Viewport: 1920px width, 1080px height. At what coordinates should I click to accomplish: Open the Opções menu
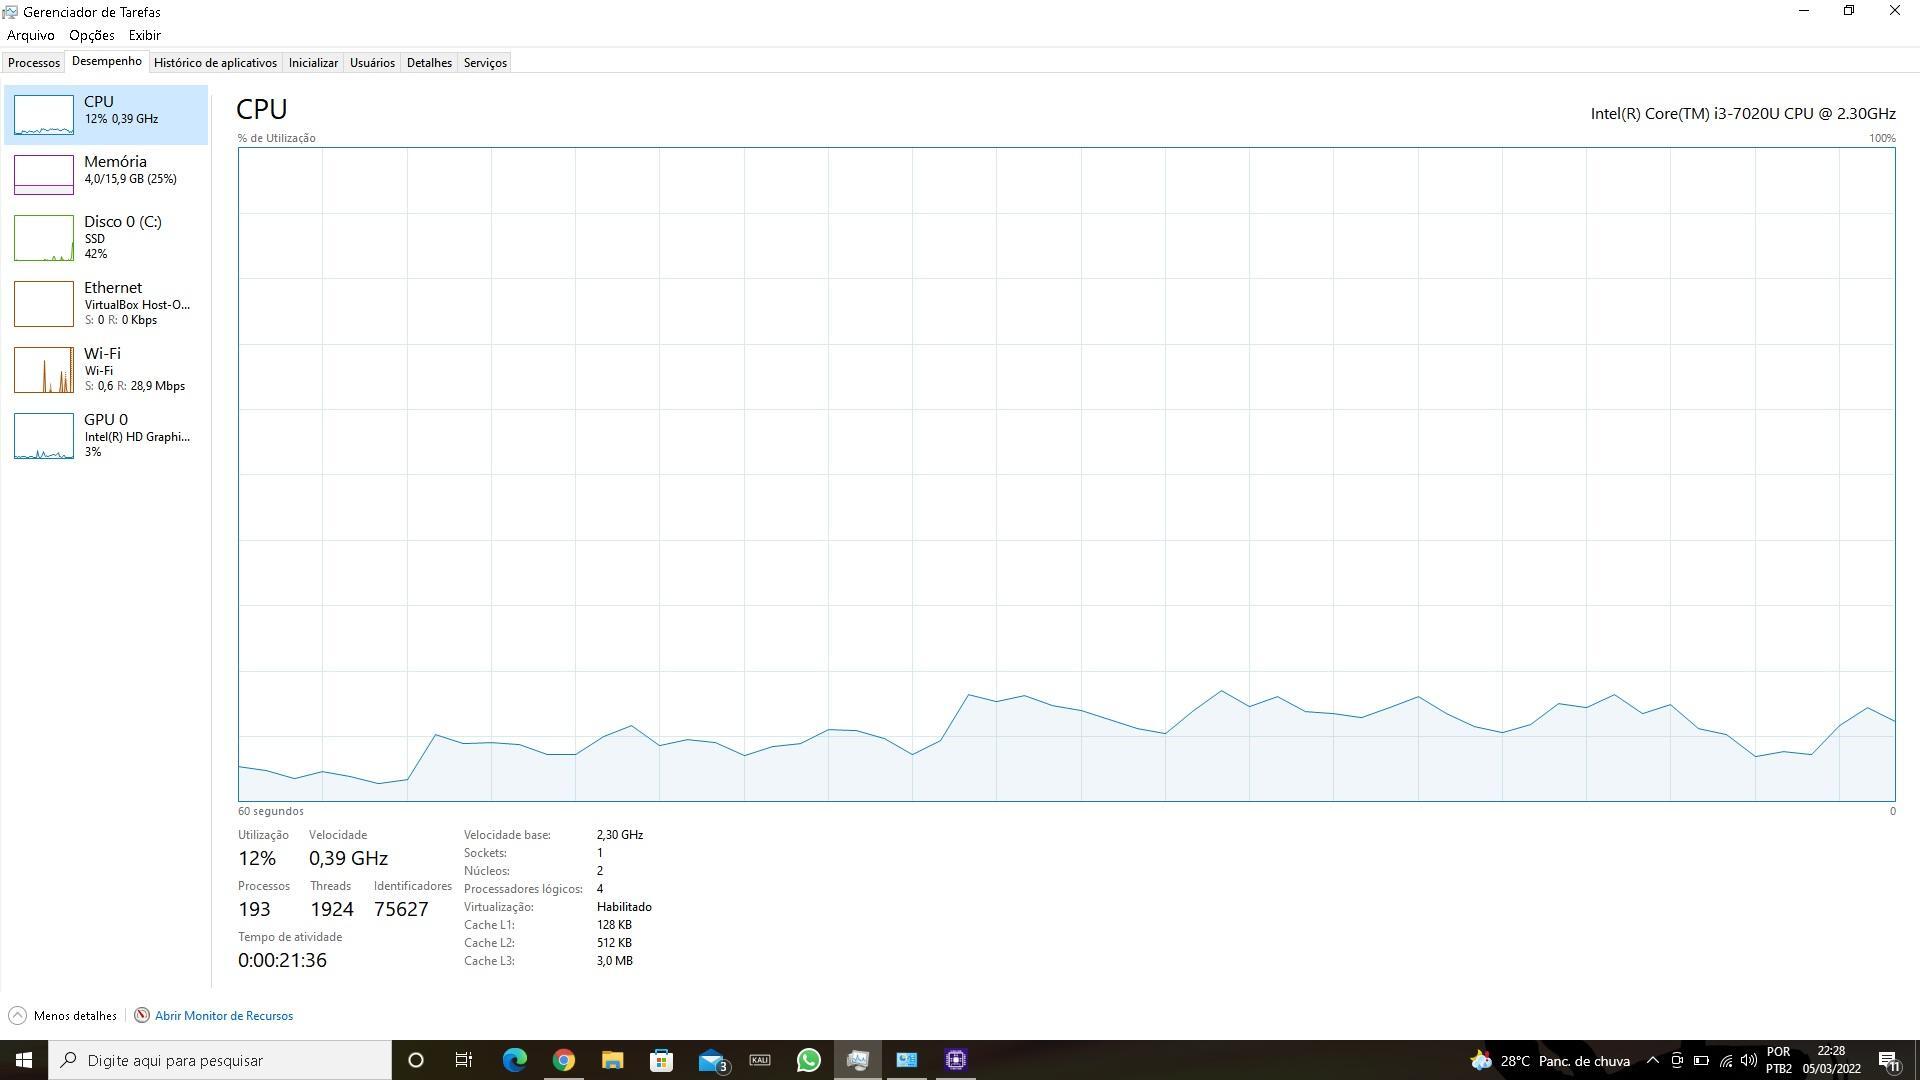pyautogui.click(x=92, y=35)
